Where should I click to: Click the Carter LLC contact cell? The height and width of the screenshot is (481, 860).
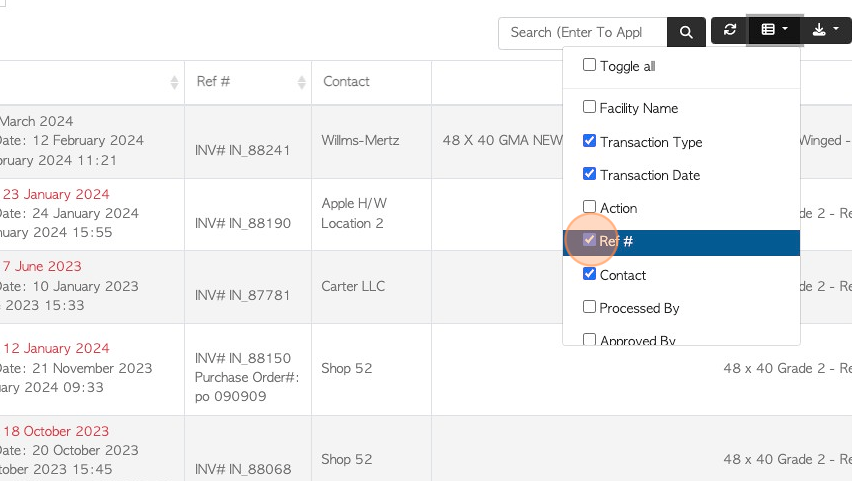(353, 286)
